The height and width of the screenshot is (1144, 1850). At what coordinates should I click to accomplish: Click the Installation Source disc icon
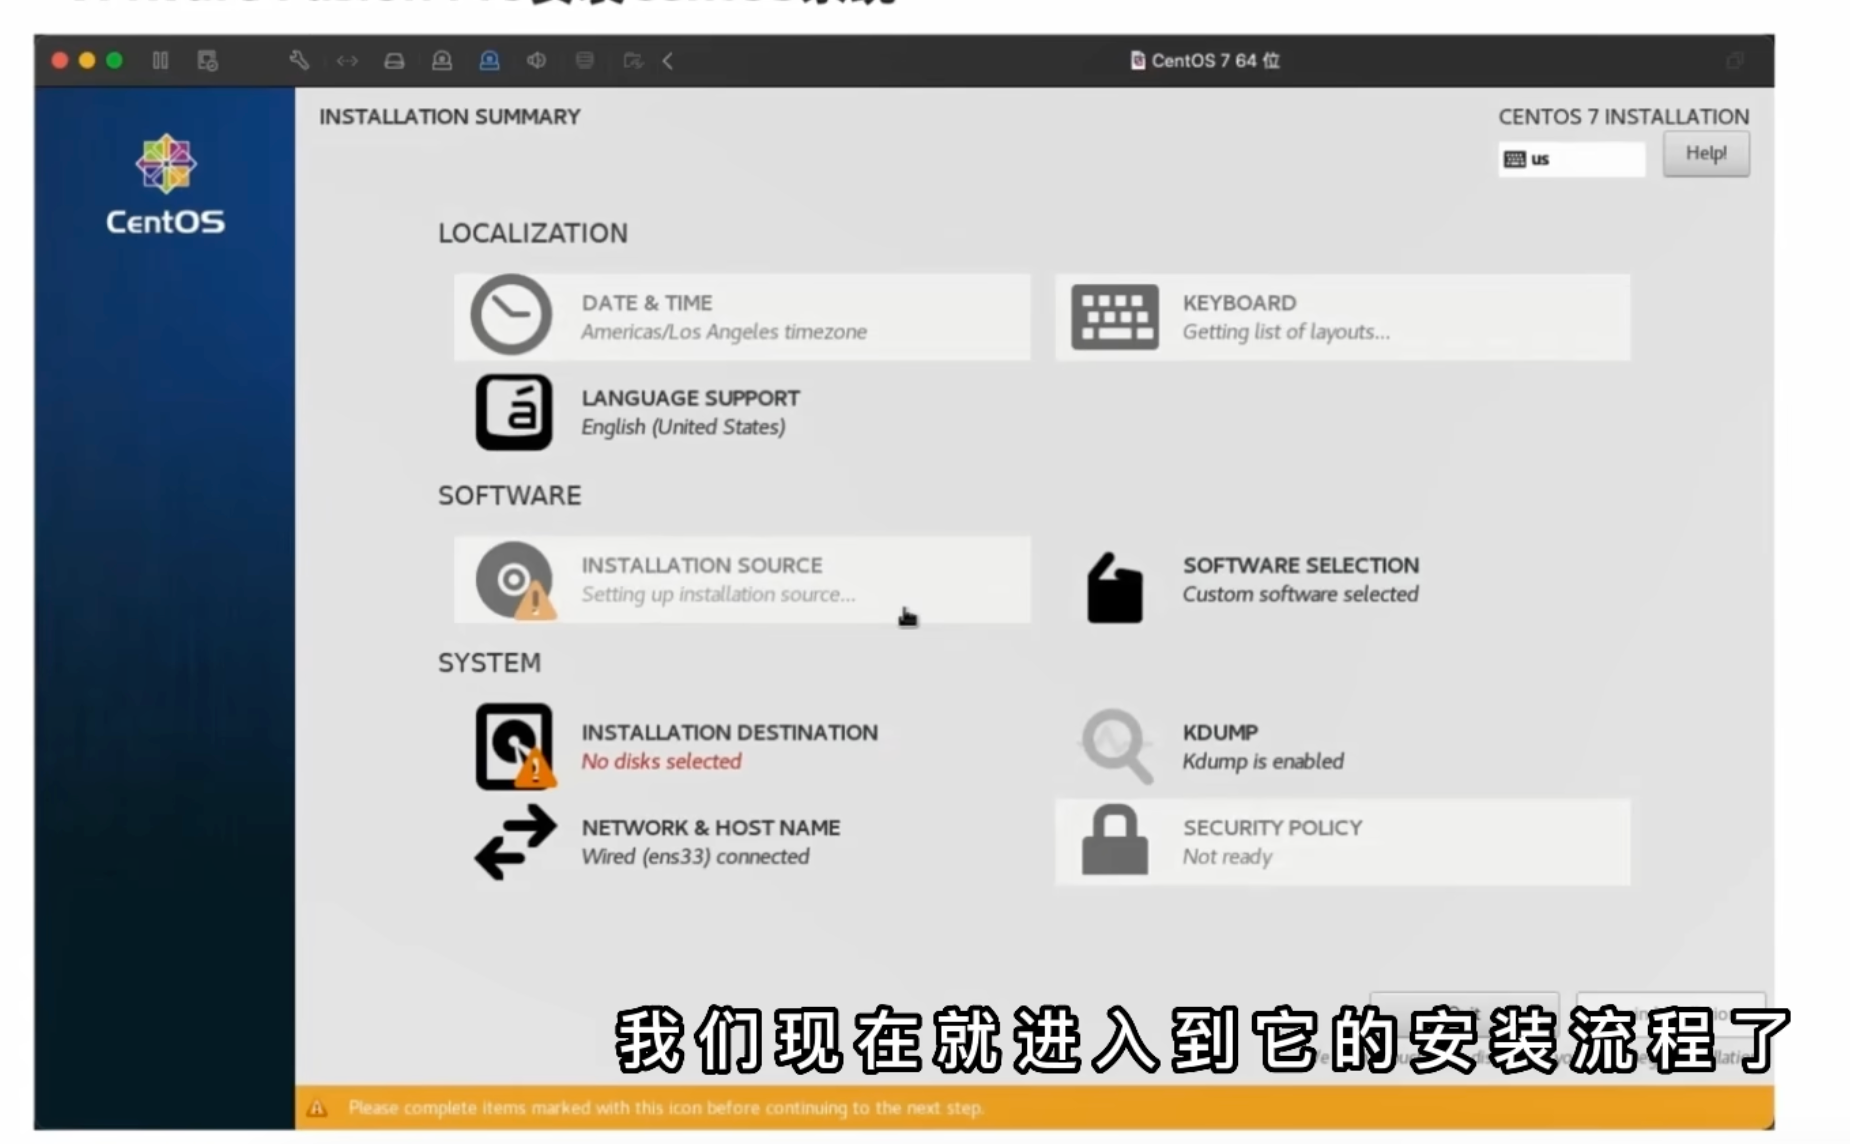click(515, 580)
